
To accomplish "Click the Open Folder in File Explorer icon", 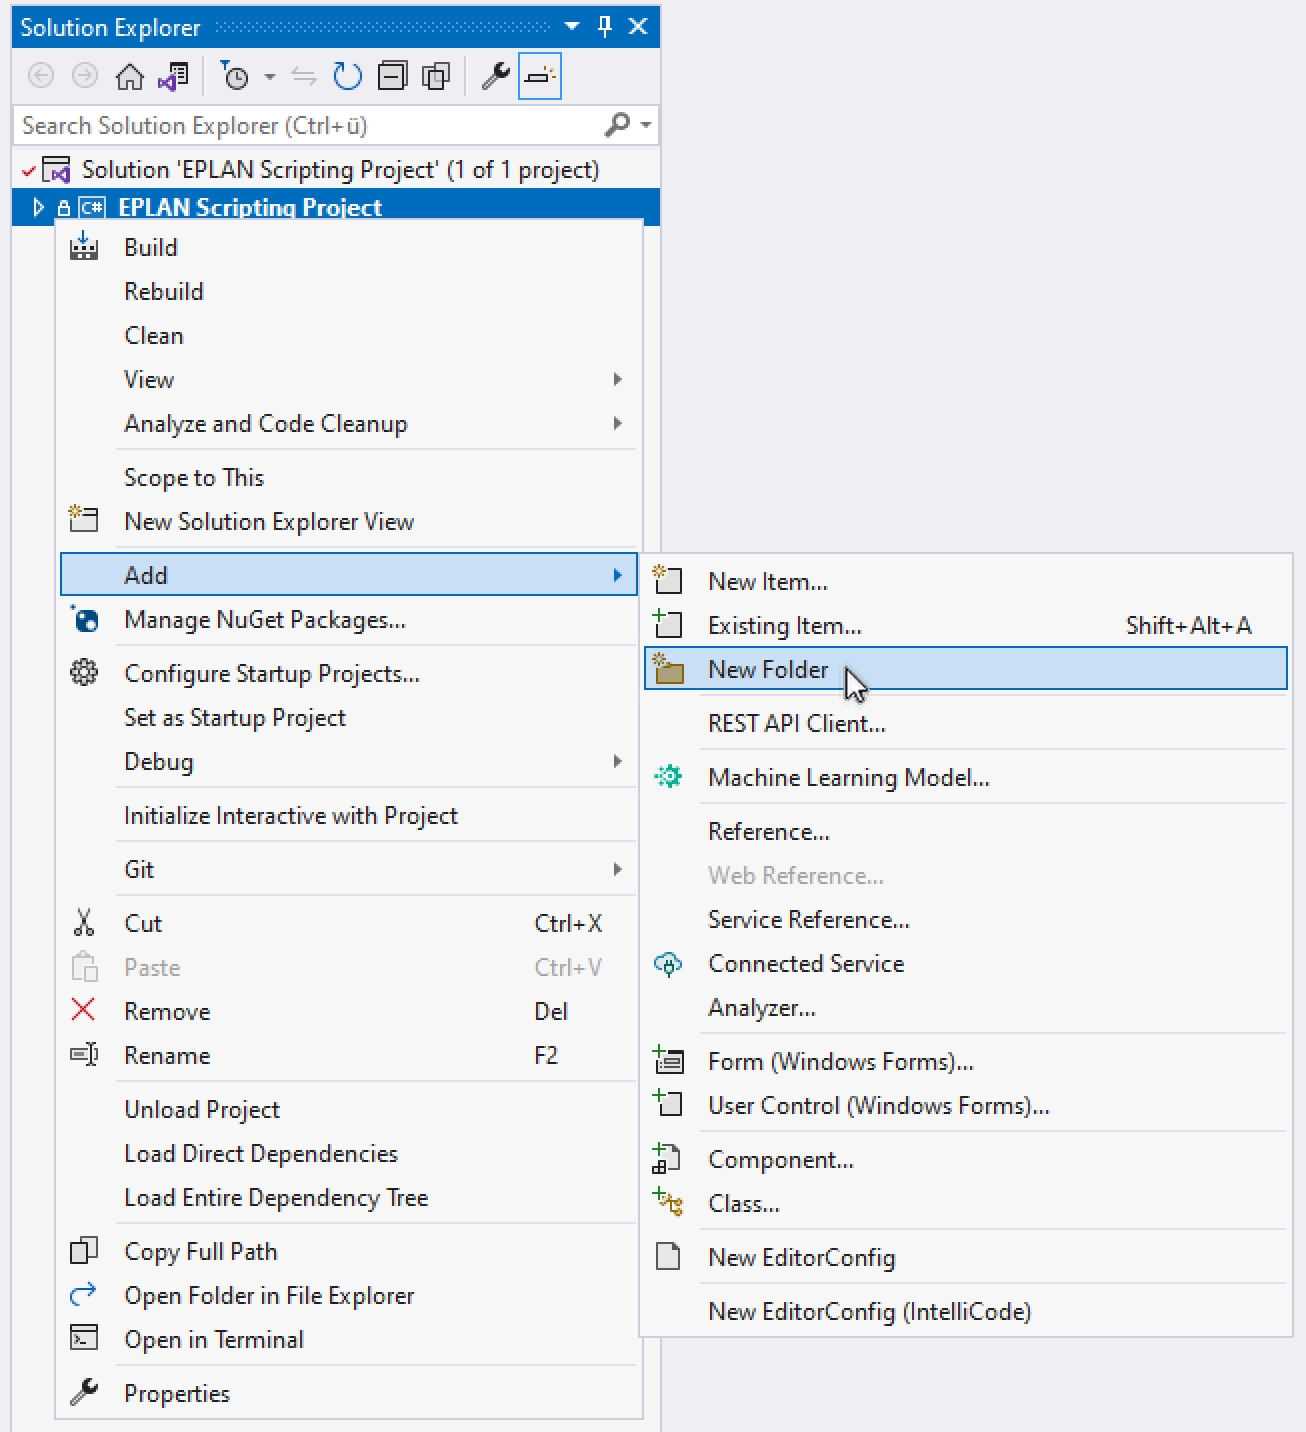I will [84, 1294].
